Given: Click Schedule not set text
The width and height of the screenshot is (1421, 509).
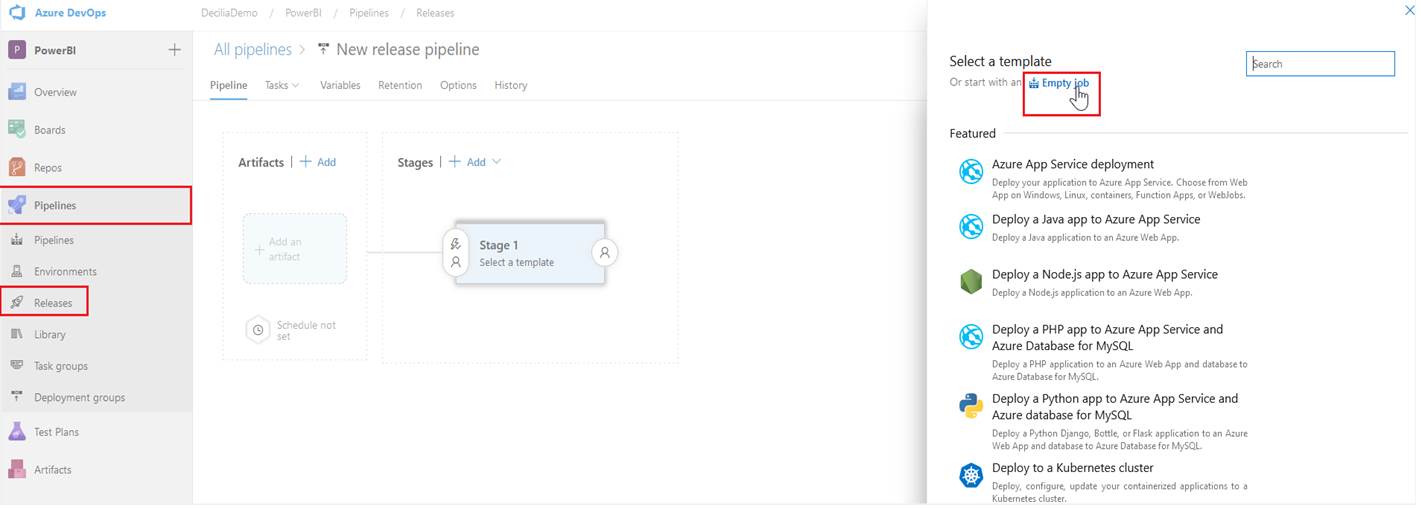Looking at the screenshot, I should point(306,330).
